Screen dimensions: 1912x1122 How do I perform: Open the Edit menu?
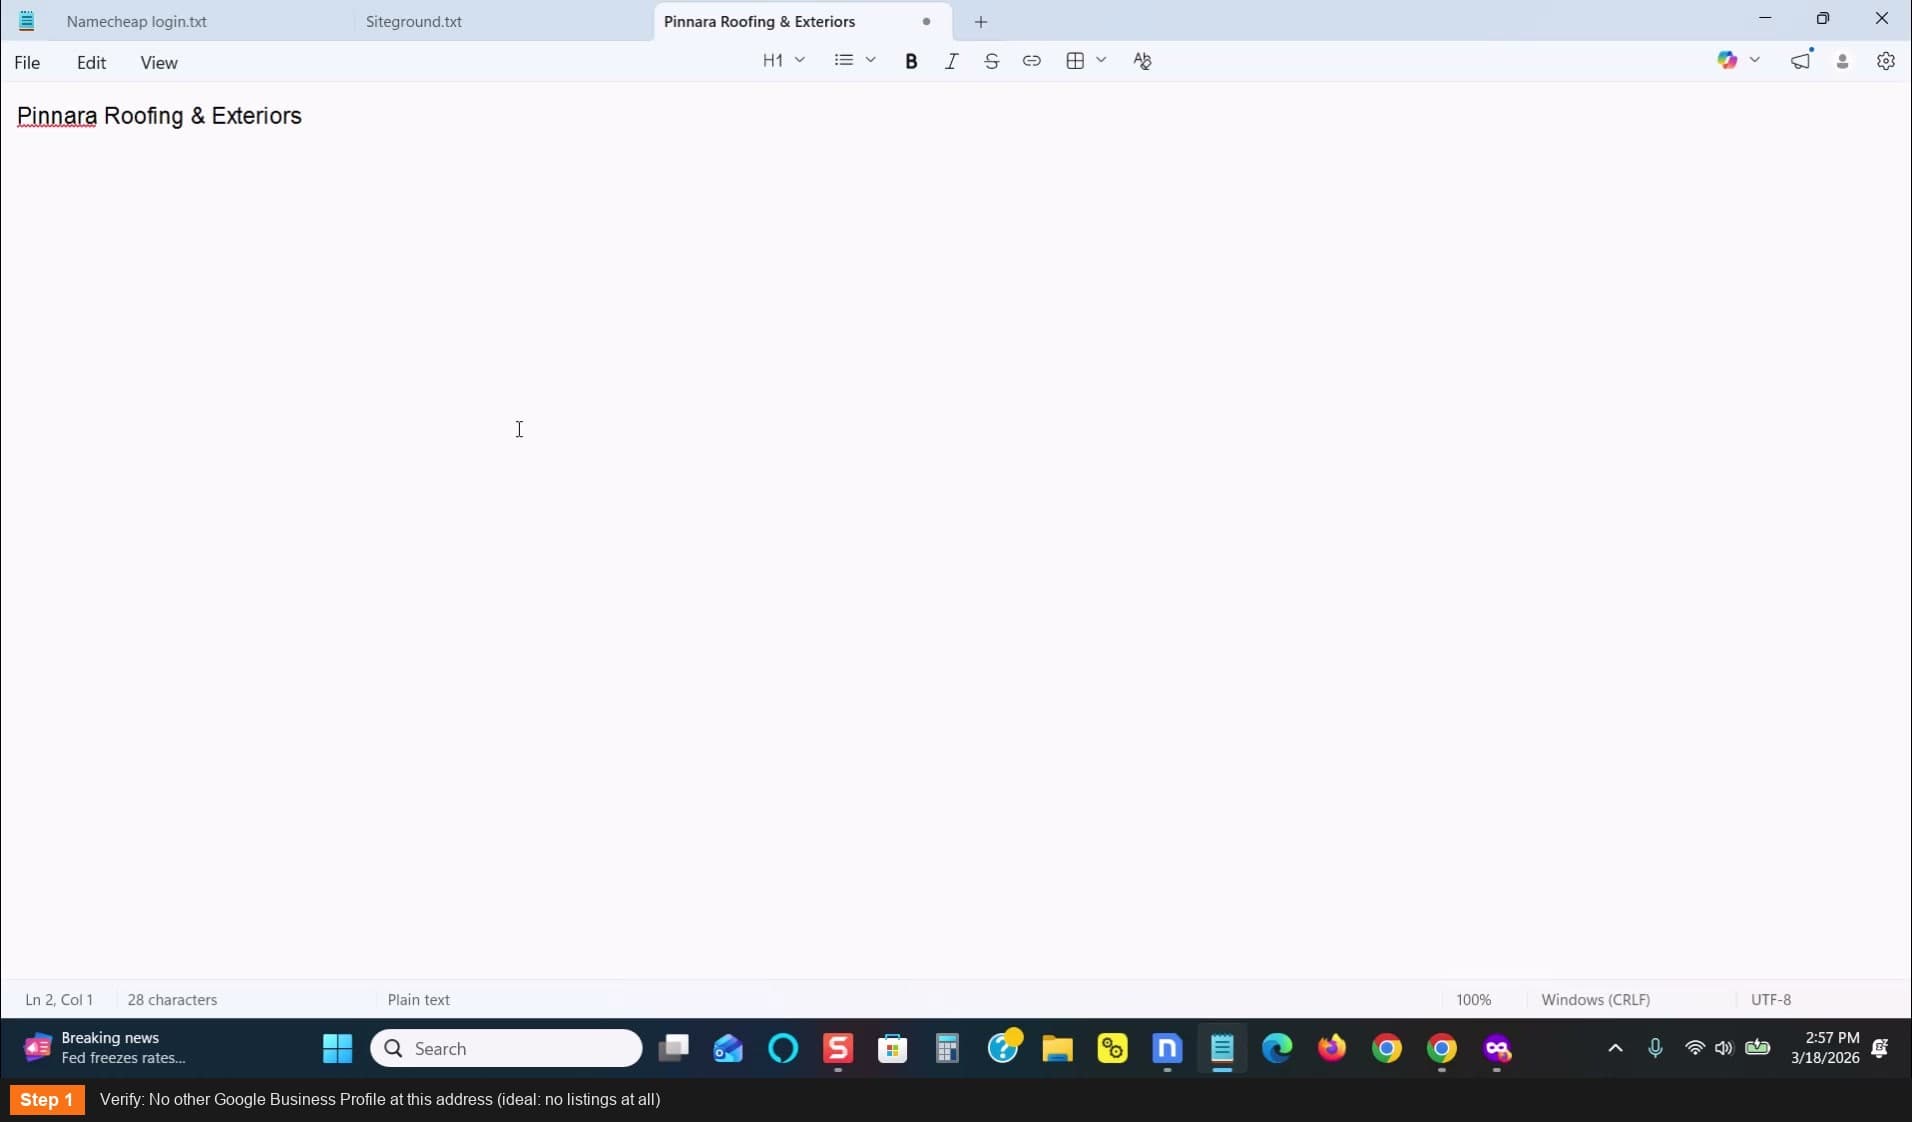pos(91,62)
